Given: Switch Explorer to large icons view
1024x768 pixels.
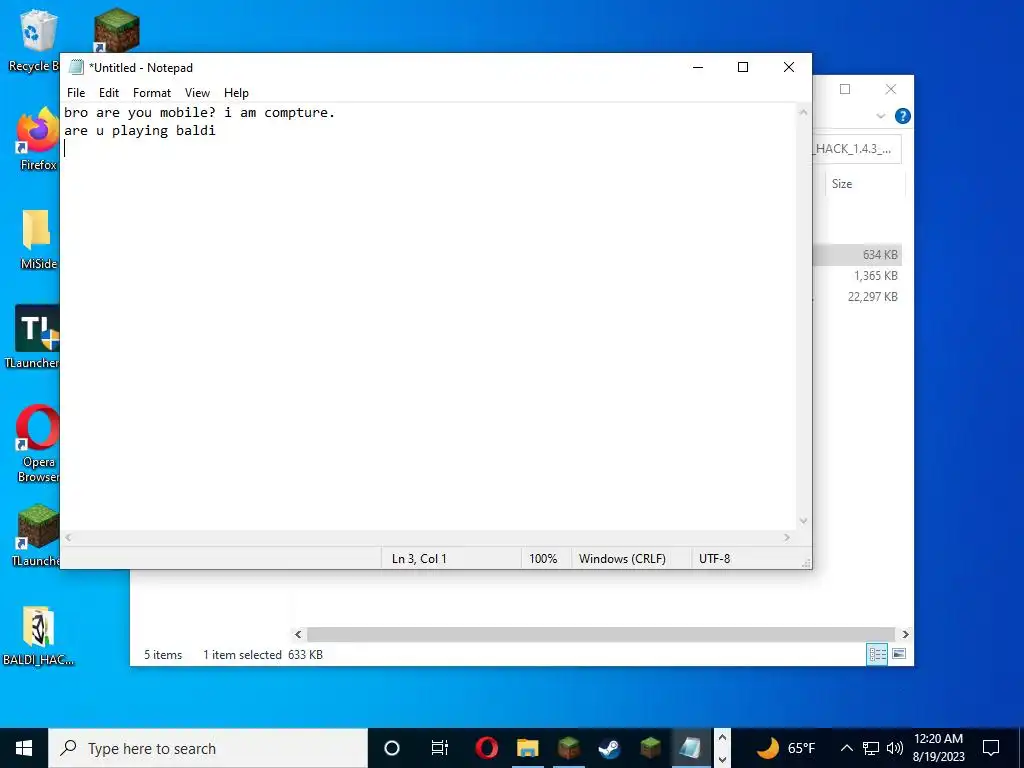Looking at the screenshot, I should coord(899,654).
